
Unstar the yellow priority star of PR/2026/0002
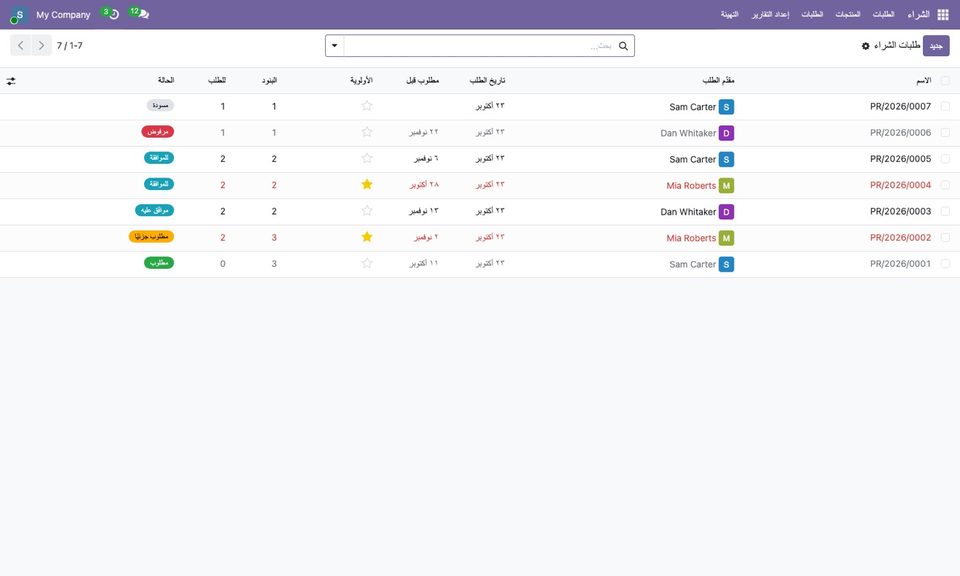click(367, 237)
